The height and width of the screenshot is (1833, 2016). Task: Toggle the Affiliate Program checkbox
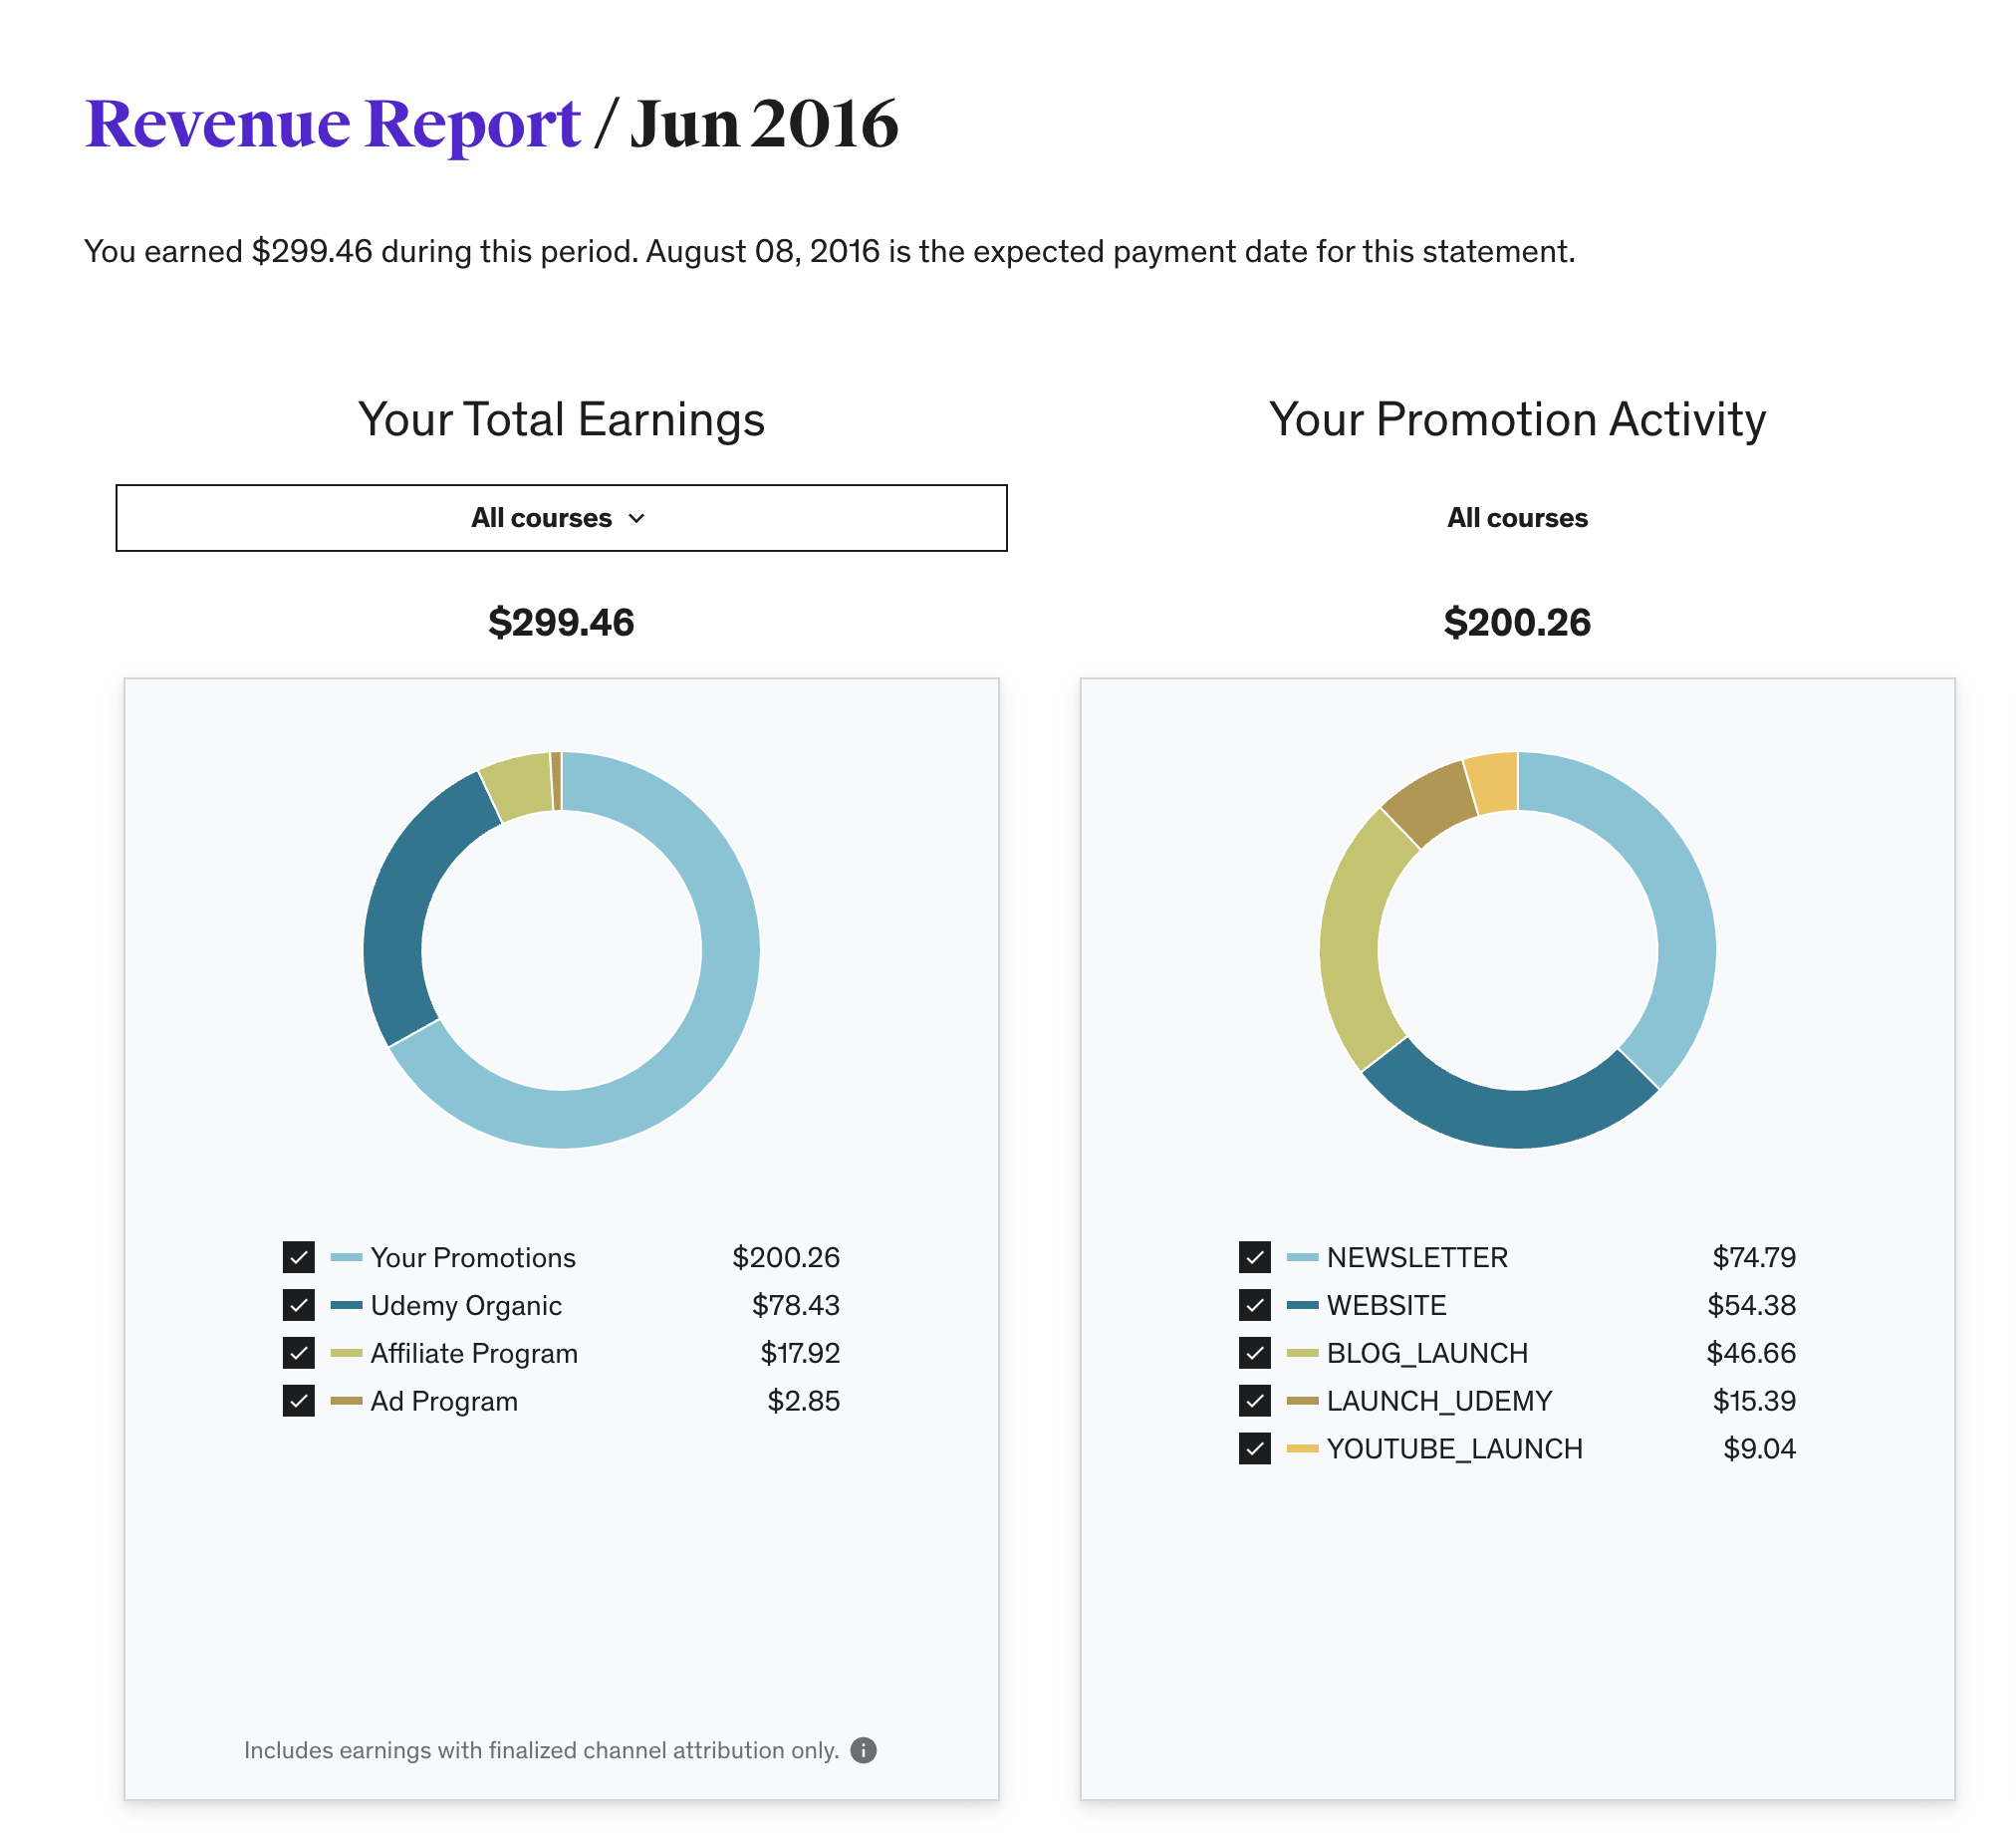[x=298, y=1353]
